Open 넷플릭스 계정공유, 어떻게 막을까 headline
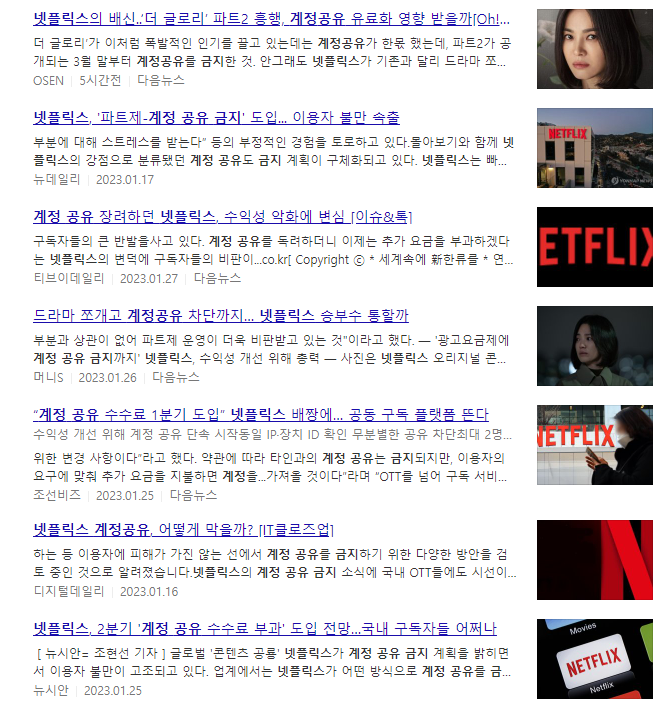This screenshot has width=658, height=705. [184, 530]
